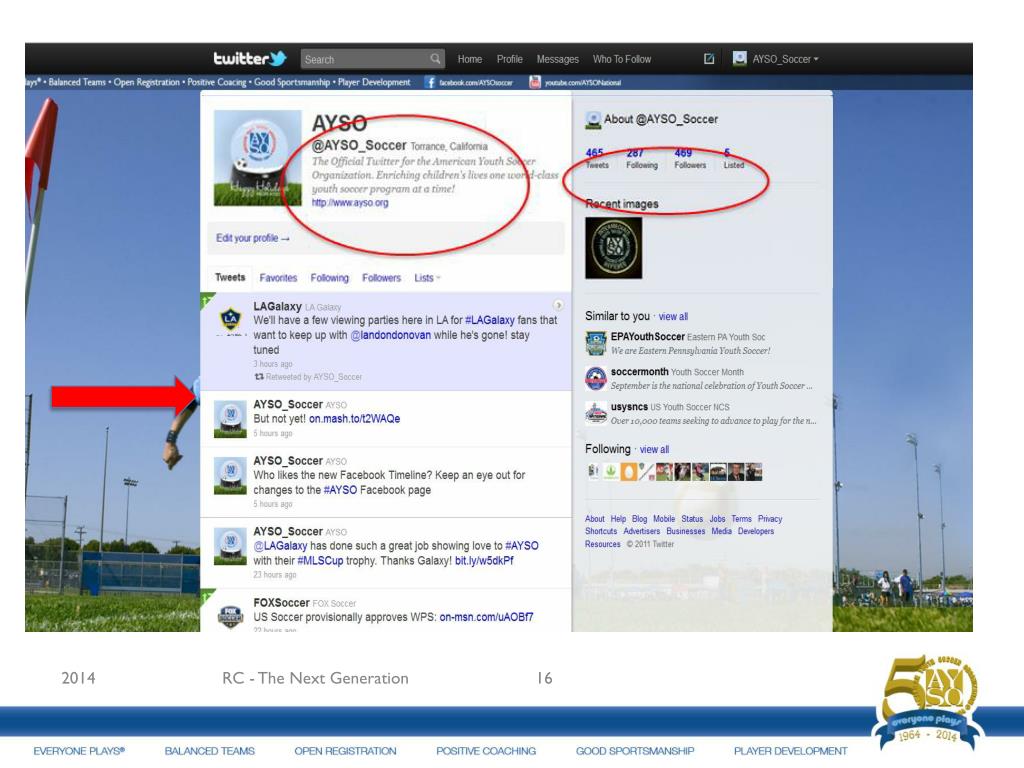Click the retweet icon under LAGalaxy tweet
The image size is (1024, 768).
pos(259,377)
